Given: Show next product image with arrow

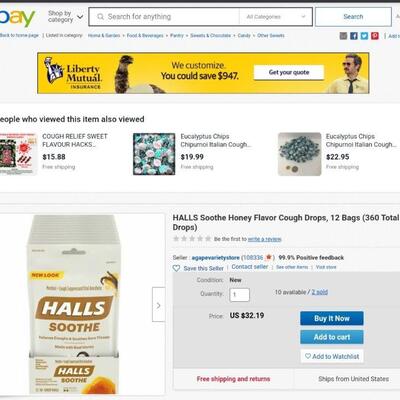Looking at the screenshot, I should 159,305.
